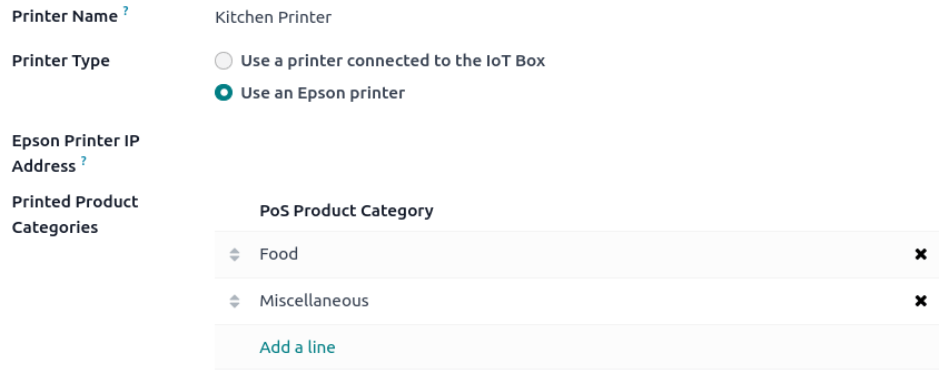
Task: Click the Printer Name label
Action: (65, 17)
